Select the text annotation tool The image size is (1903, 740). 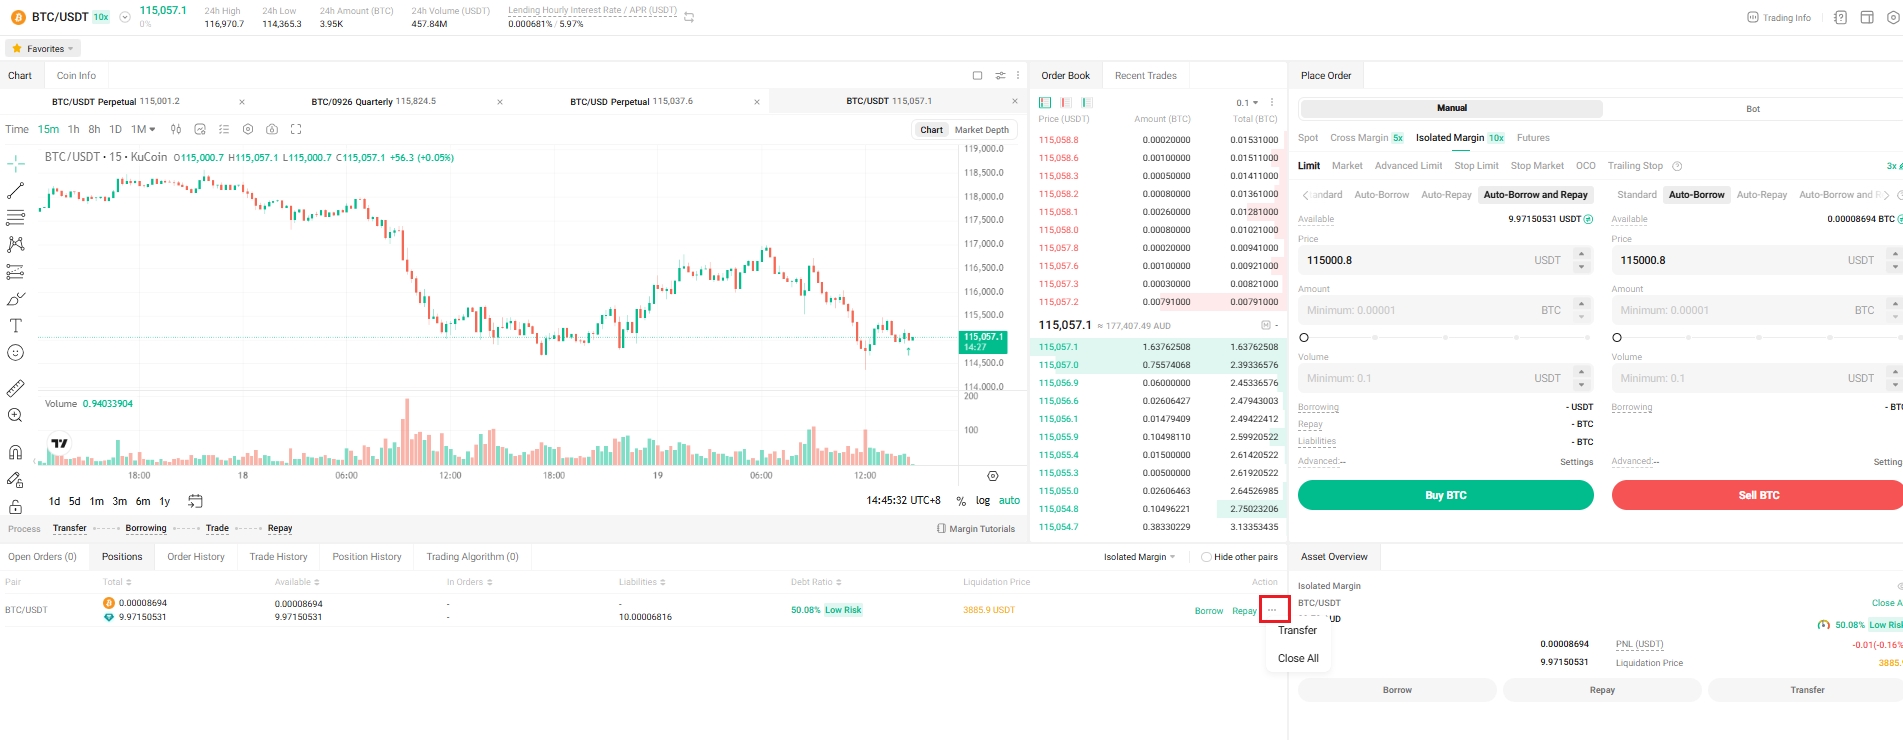coord(15,326)
